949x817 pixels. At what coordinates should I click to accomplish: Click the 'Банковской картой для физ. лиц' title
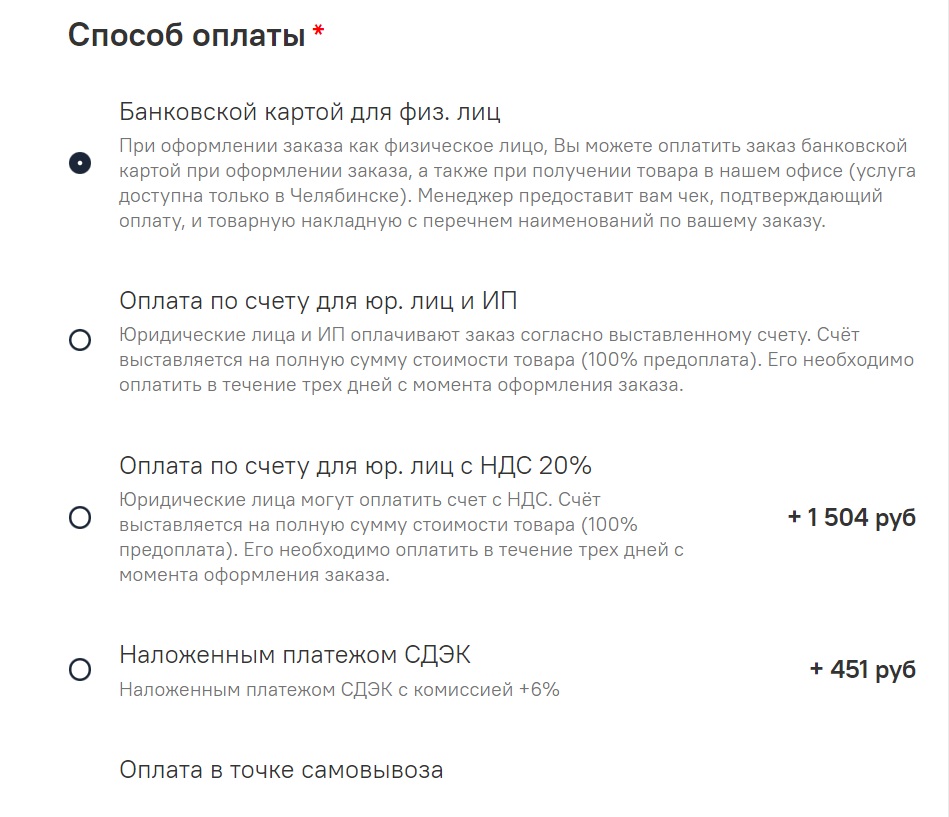coord(310,112)
